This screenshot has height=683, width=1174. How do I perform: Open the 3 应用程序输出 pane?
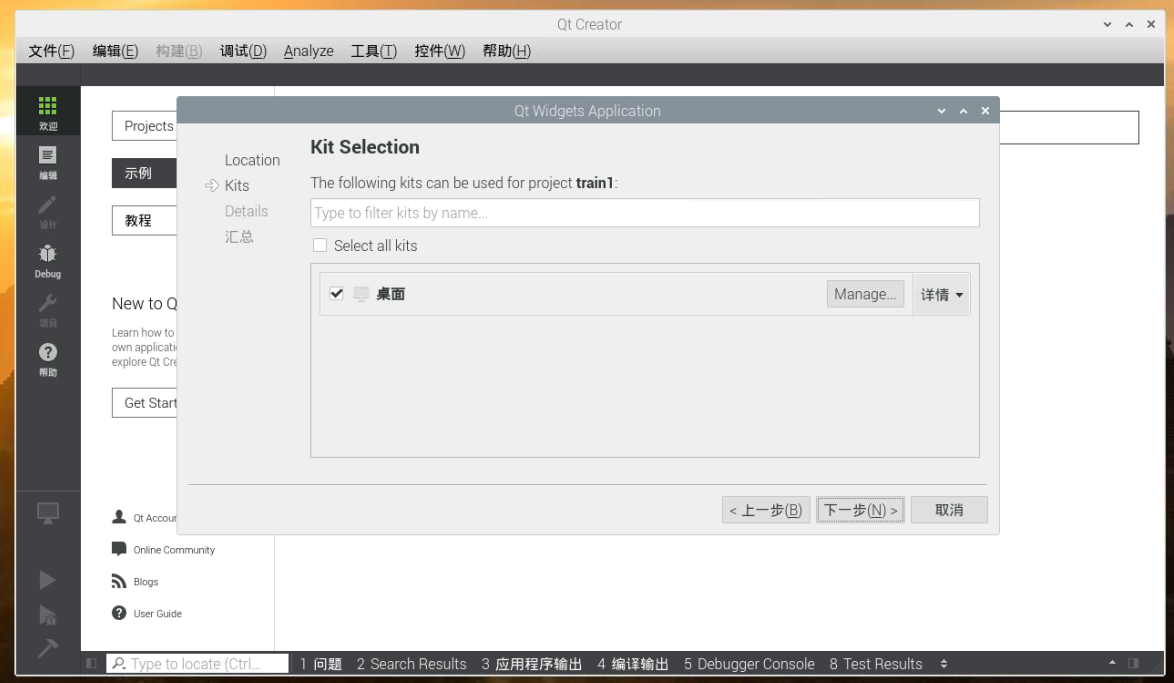(x=532, y=664)
